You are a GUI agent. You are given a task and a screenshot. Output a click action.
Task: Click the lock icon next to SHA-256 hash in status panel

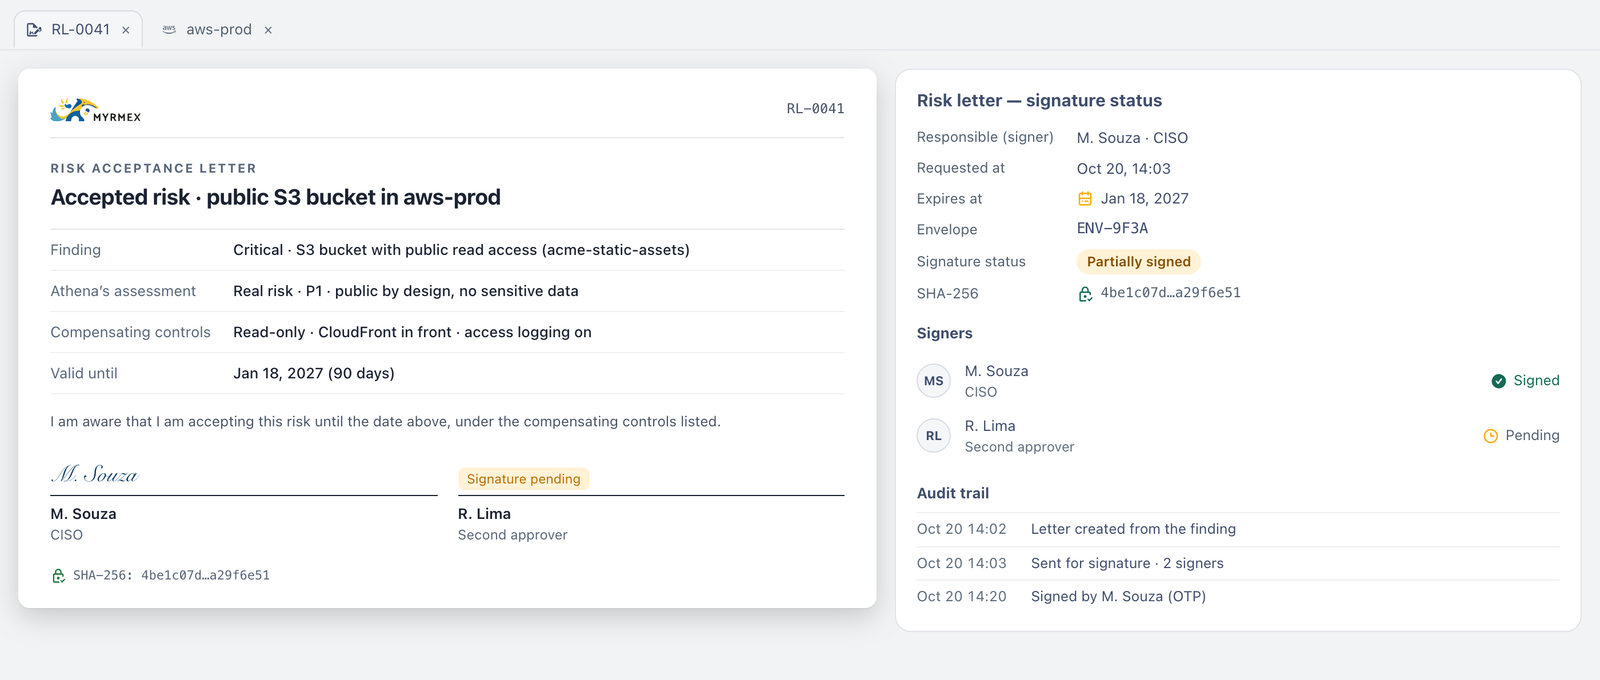click(1085, 293)
